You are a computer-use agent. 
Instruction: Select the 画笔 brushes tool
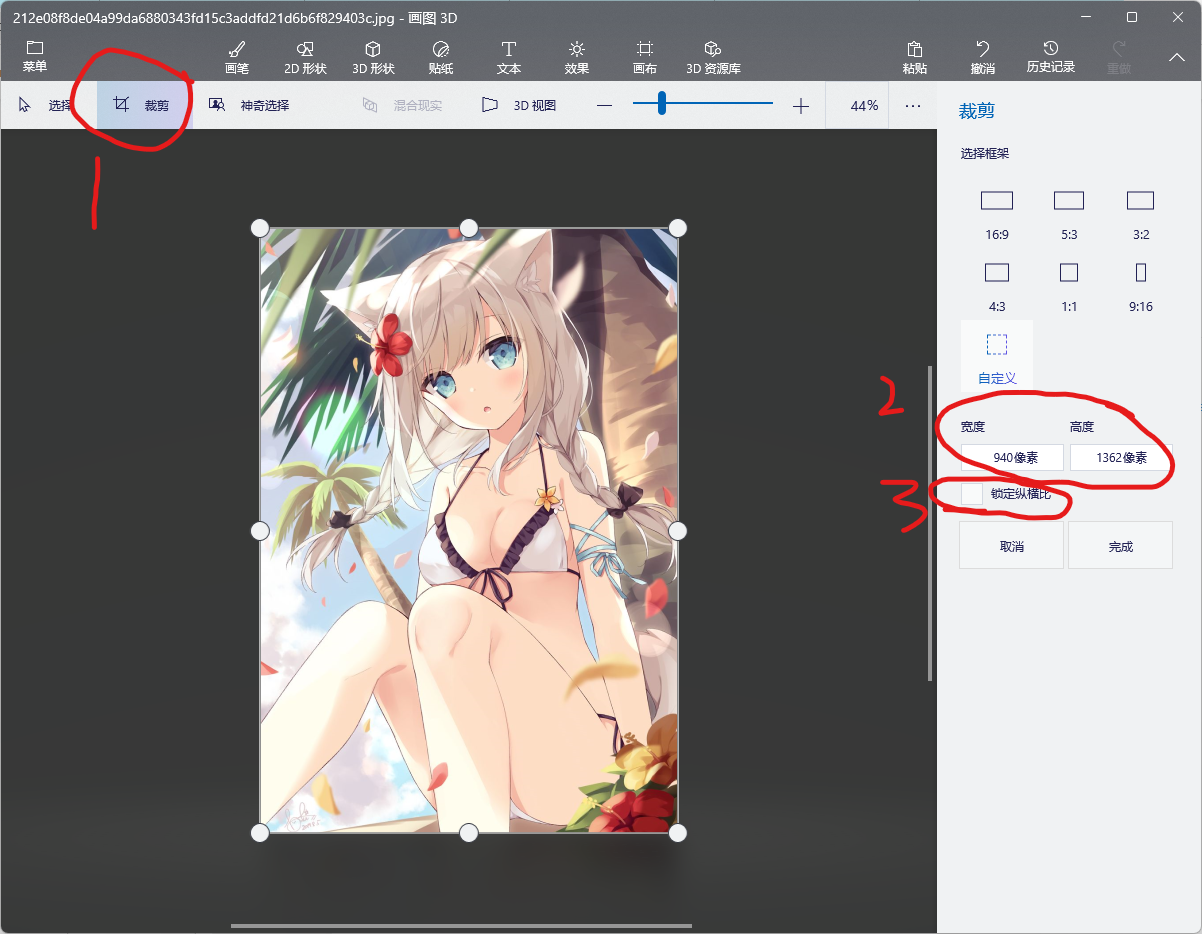click(x=237, y=57)
